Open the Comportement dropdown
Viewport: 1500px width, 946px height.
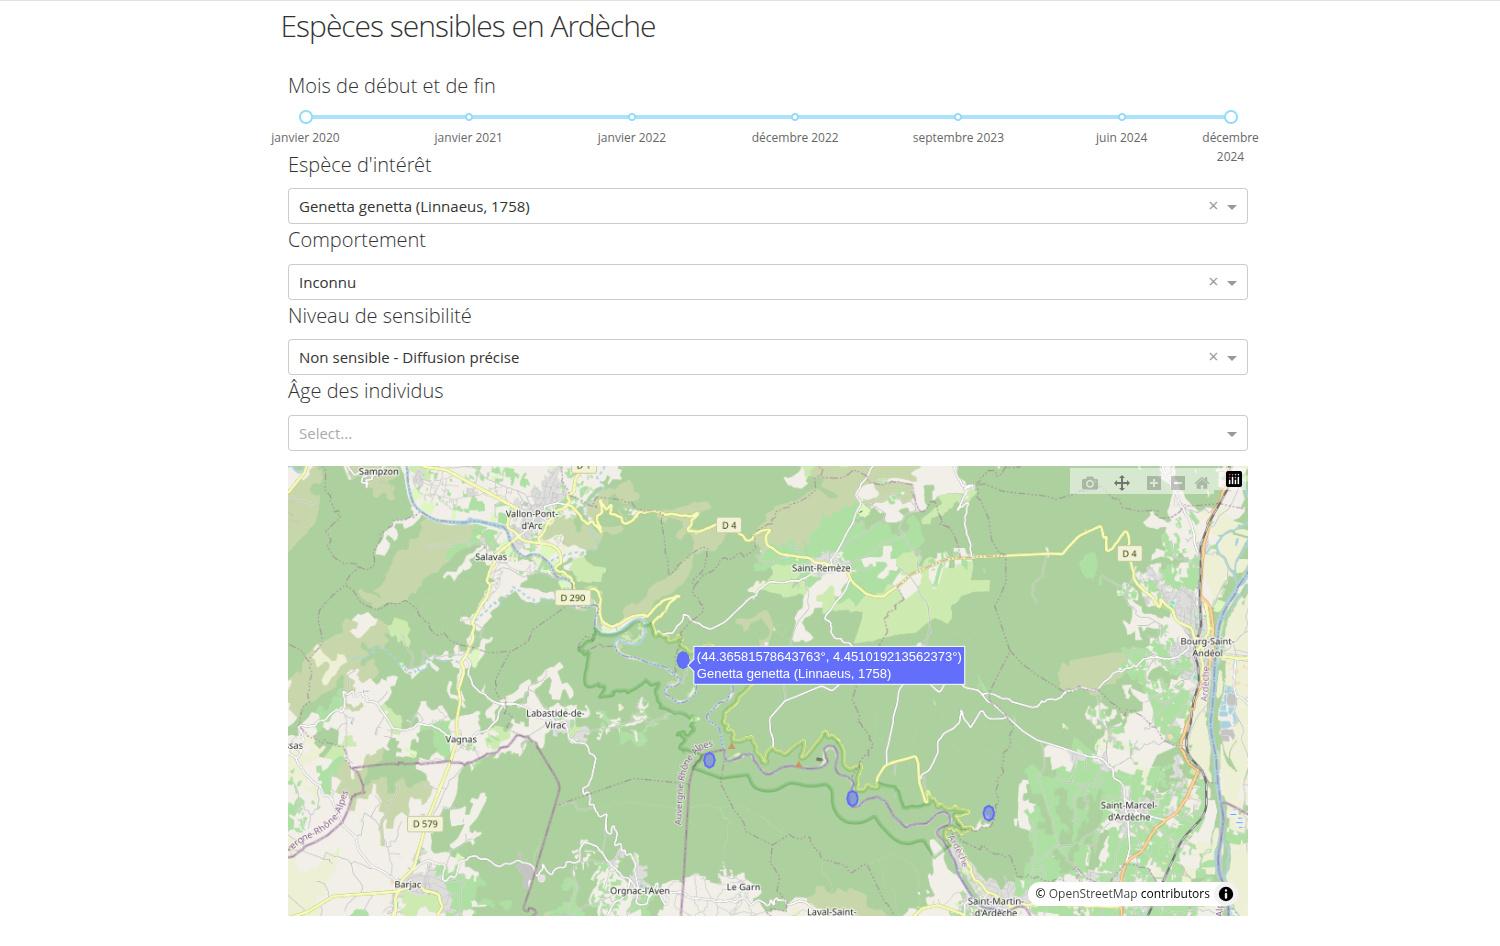1231,283
